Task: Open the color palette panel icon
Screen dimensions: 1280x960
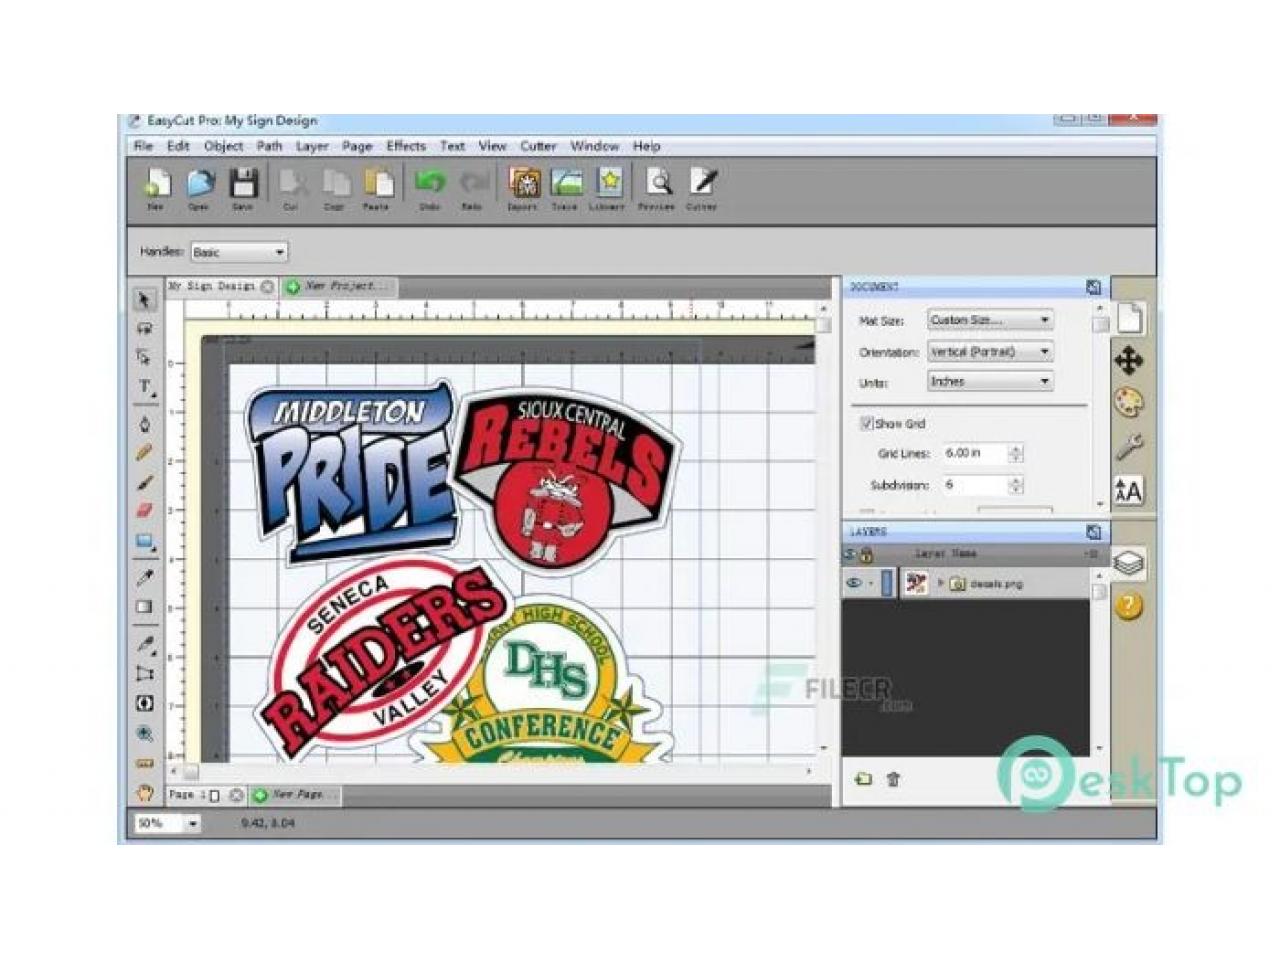Action: click(1129, 403)
